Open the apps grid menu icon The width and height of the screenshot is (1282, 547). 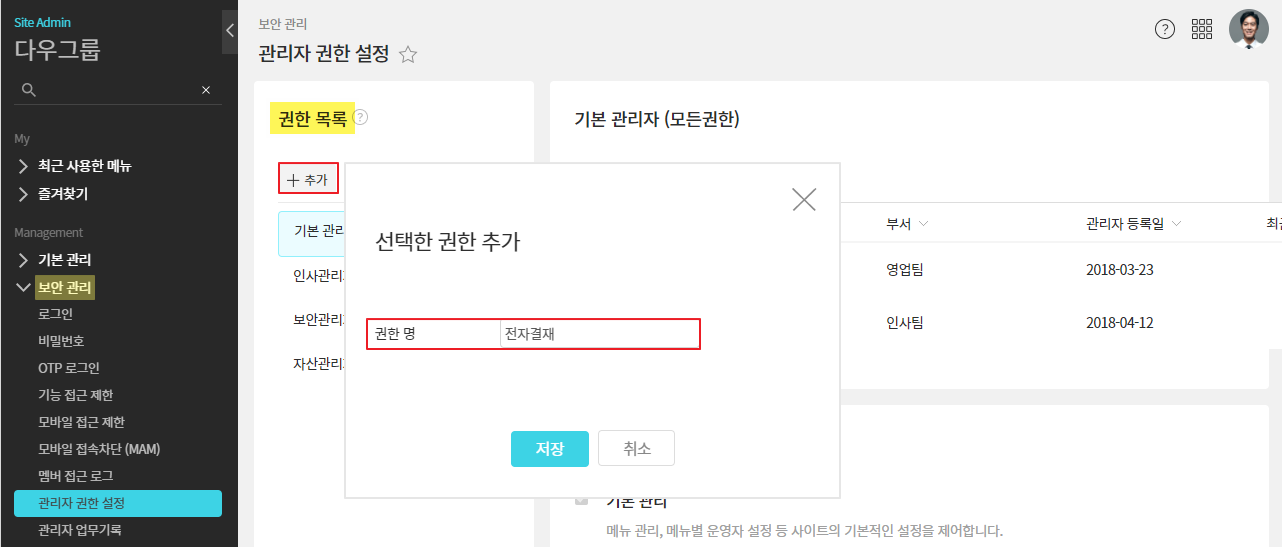1202,29
